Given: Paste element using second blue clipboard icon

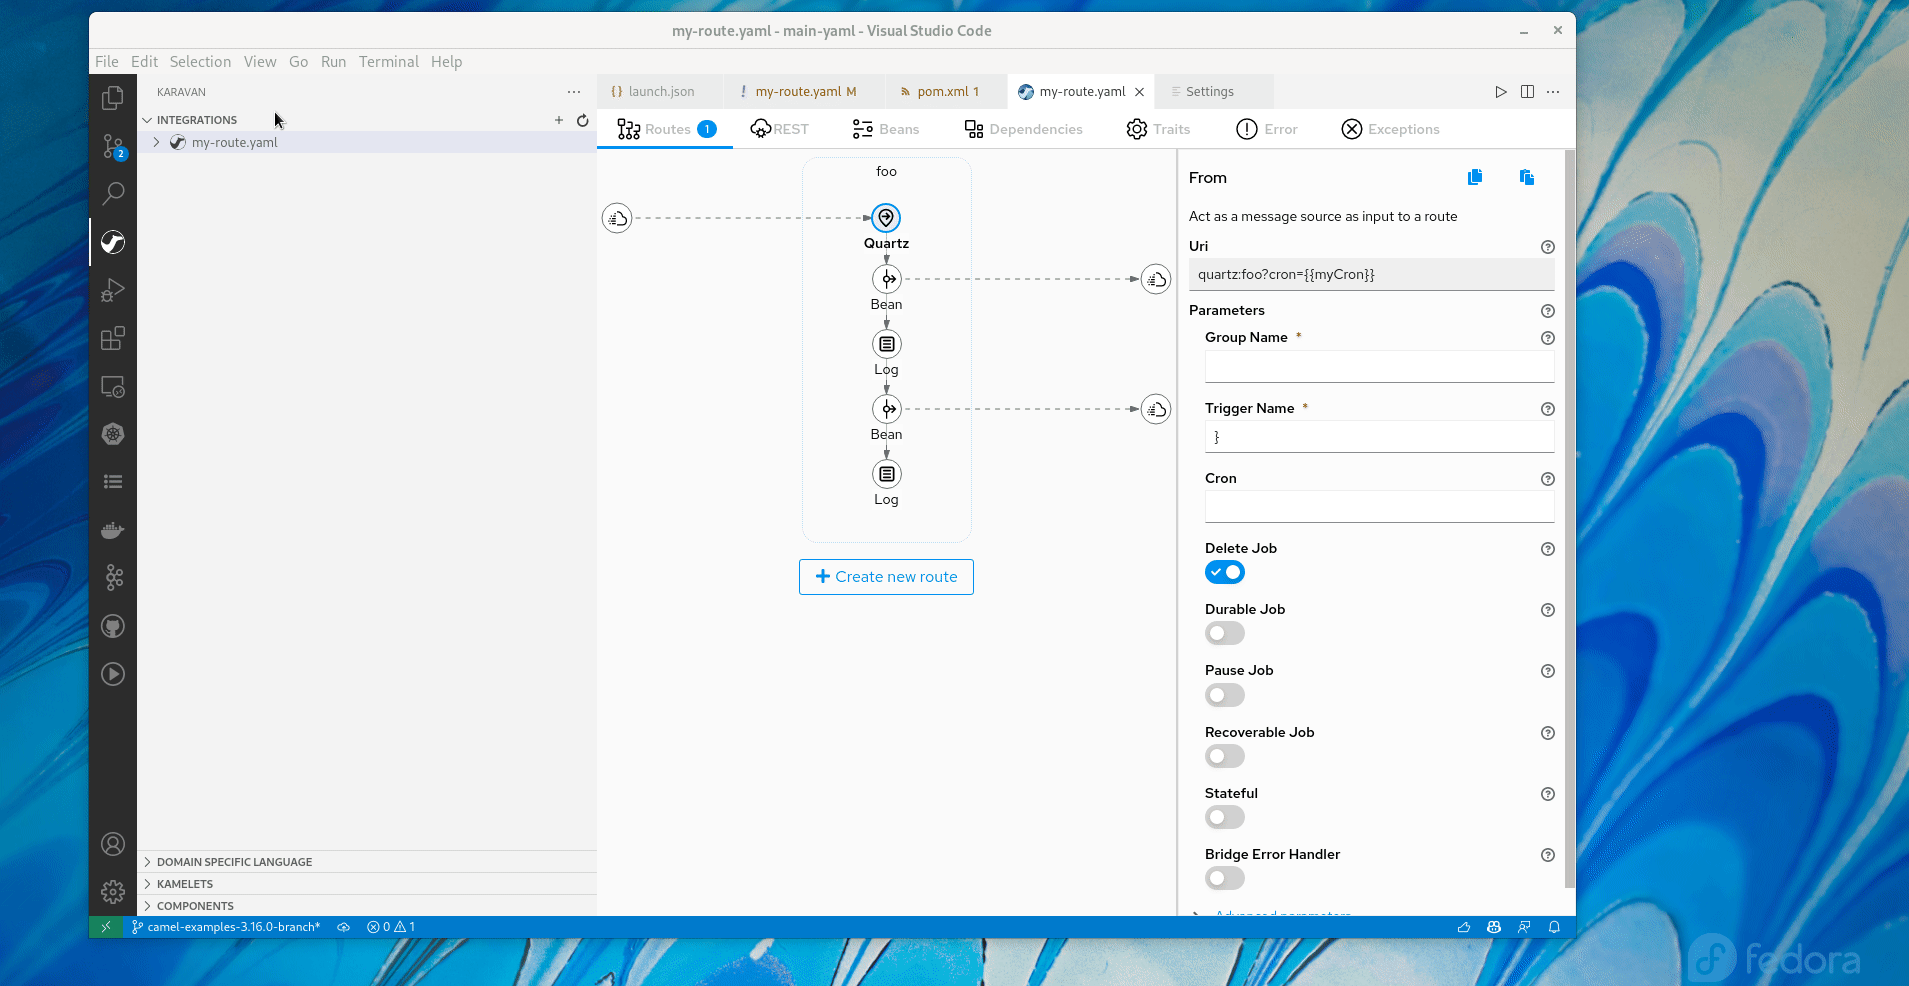Looking at the screenshot, I should (1526, 177).
